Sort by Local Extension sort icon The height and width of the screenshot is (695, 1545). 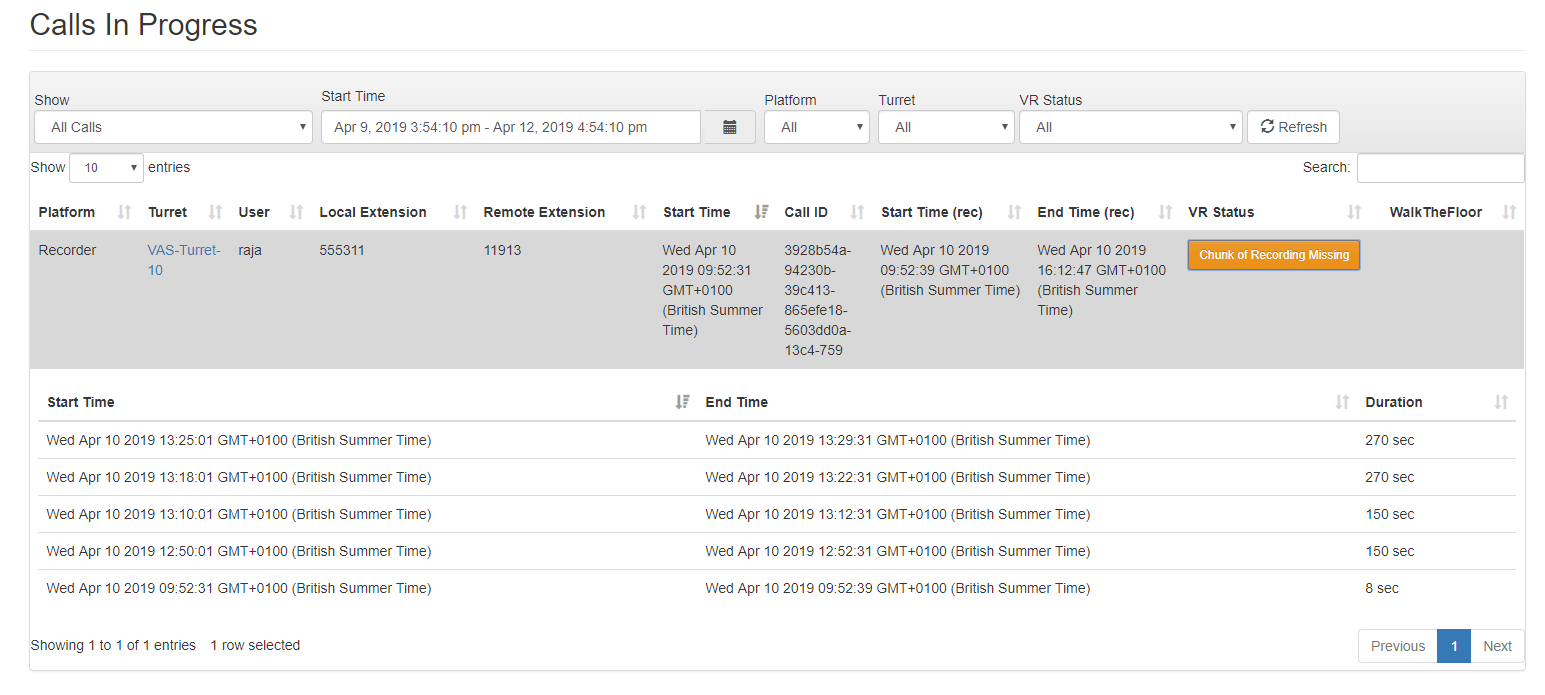click(x=460, y=212)
